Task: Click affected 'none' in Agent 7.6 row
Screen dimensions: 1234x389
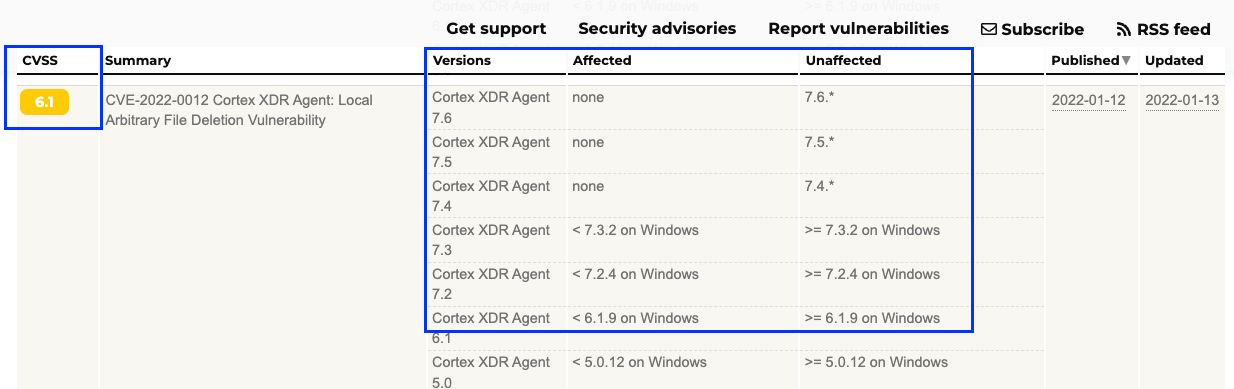Action: click(588, 98)
